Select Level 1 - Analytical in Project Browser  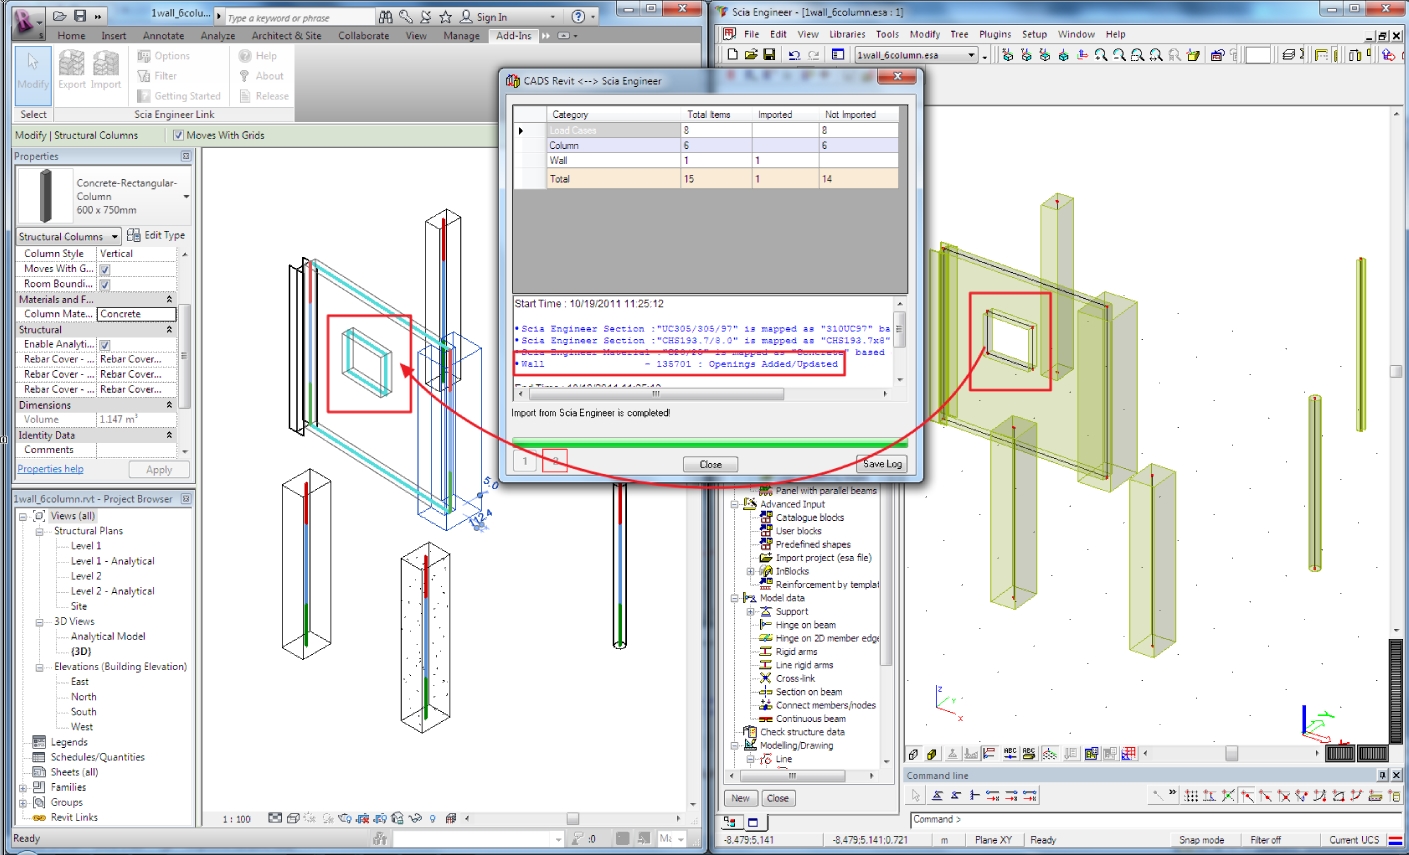coord(112,561)
